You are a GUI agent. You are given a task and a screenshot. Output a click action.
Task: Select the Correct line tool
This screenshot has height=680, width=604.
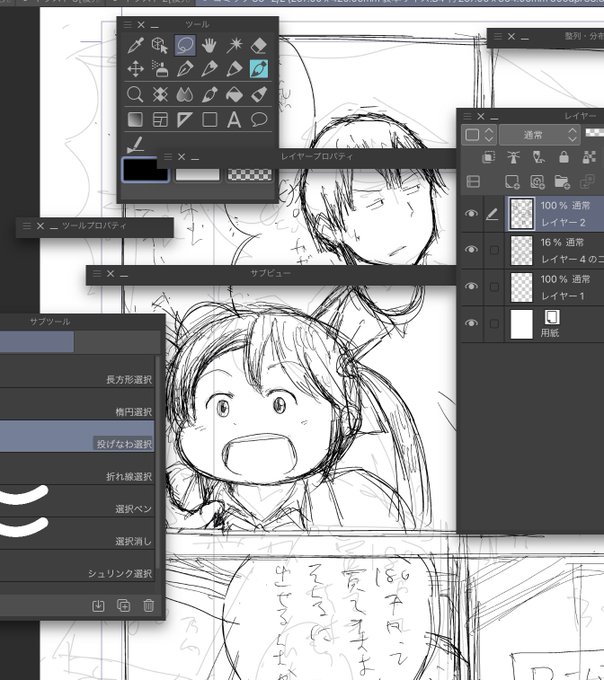135,144
